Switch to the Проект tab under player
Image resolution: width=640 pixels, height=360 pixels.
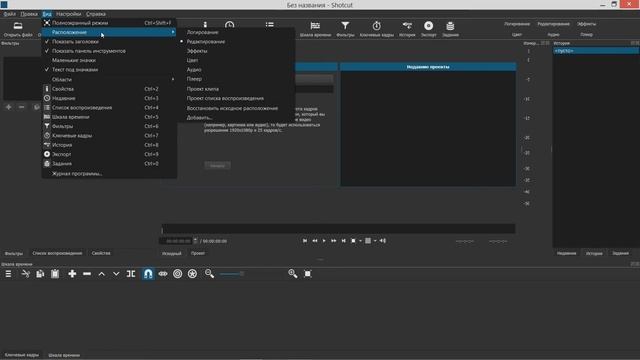click(198, 253)
